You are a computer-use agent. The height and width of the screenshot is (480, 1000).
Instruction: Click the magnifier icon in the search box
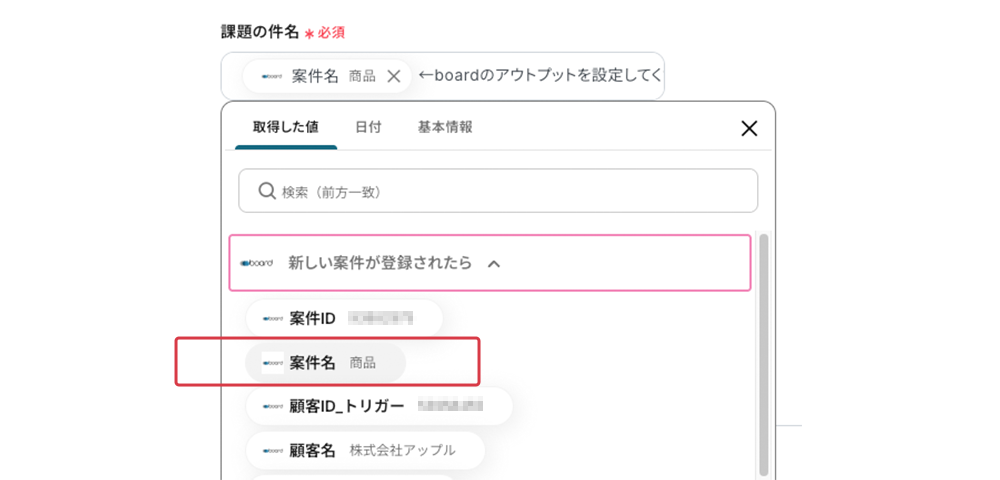(267, 191)
